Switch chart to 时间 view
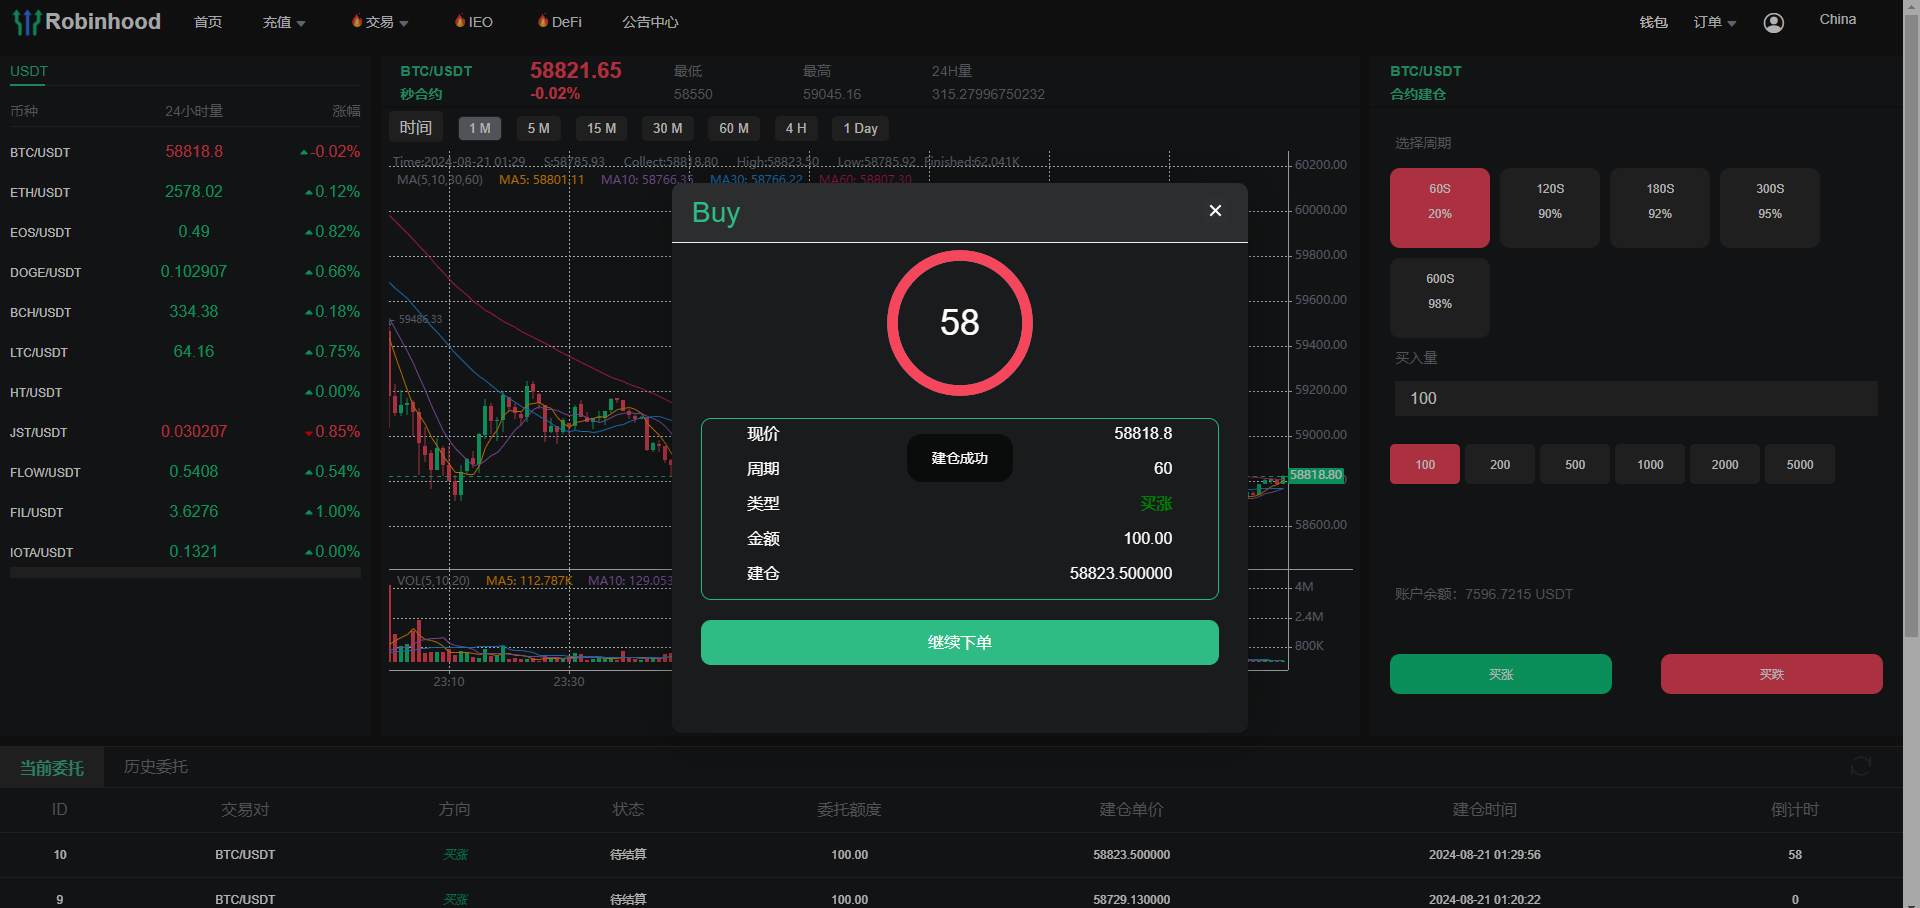This screenshot has height=908, width=1920. click(x=416, y=128)
